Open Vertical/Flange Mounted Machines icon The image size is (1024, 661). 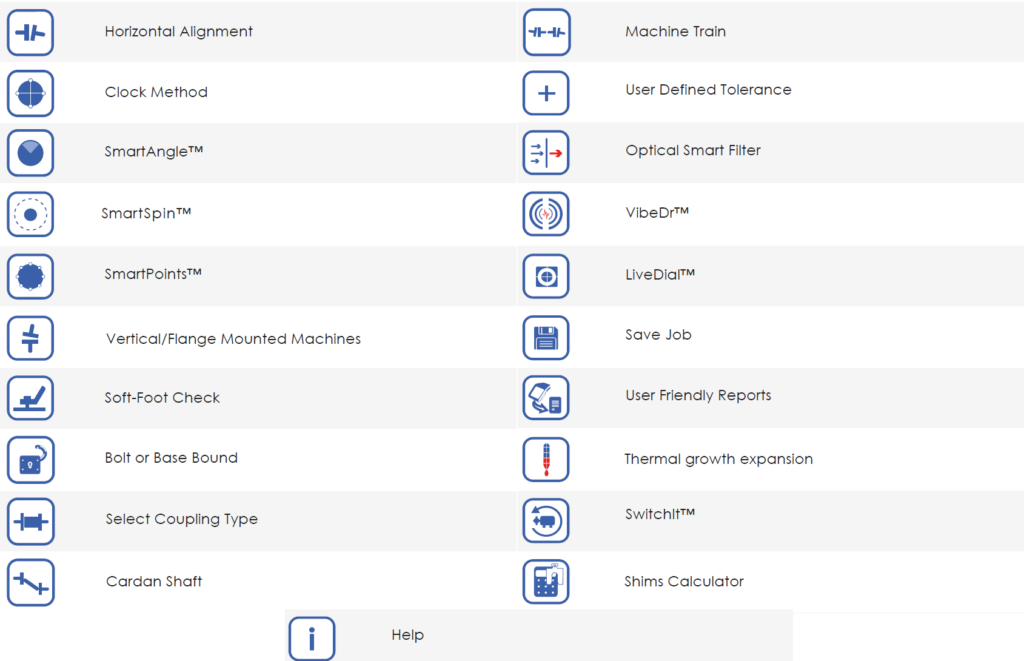30,338
